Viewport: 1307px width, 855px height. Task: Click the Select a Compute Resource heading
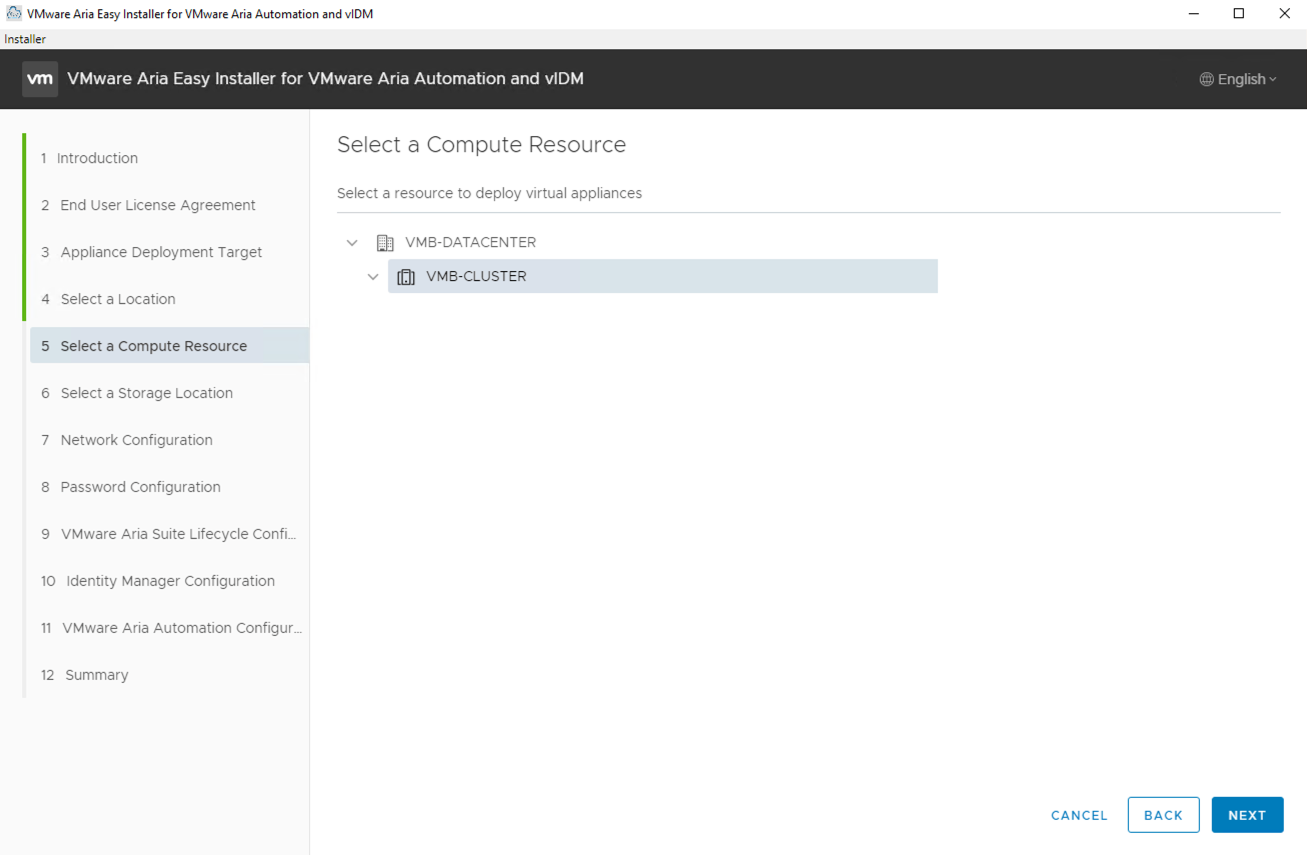[x=481, y=145]
